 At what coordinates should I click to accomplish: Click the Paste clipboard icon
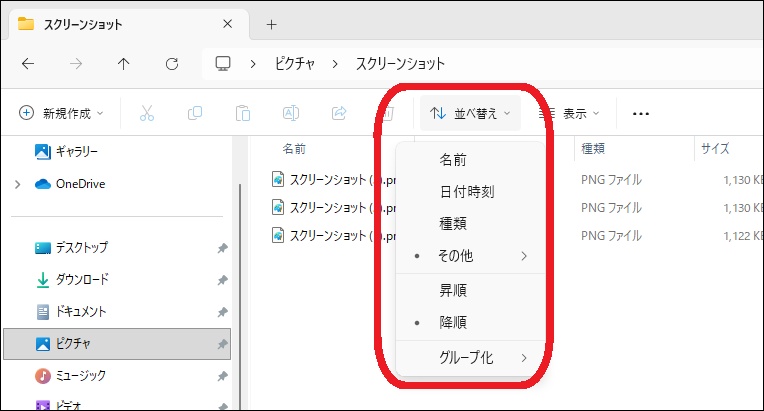click(x=243, y=113)
